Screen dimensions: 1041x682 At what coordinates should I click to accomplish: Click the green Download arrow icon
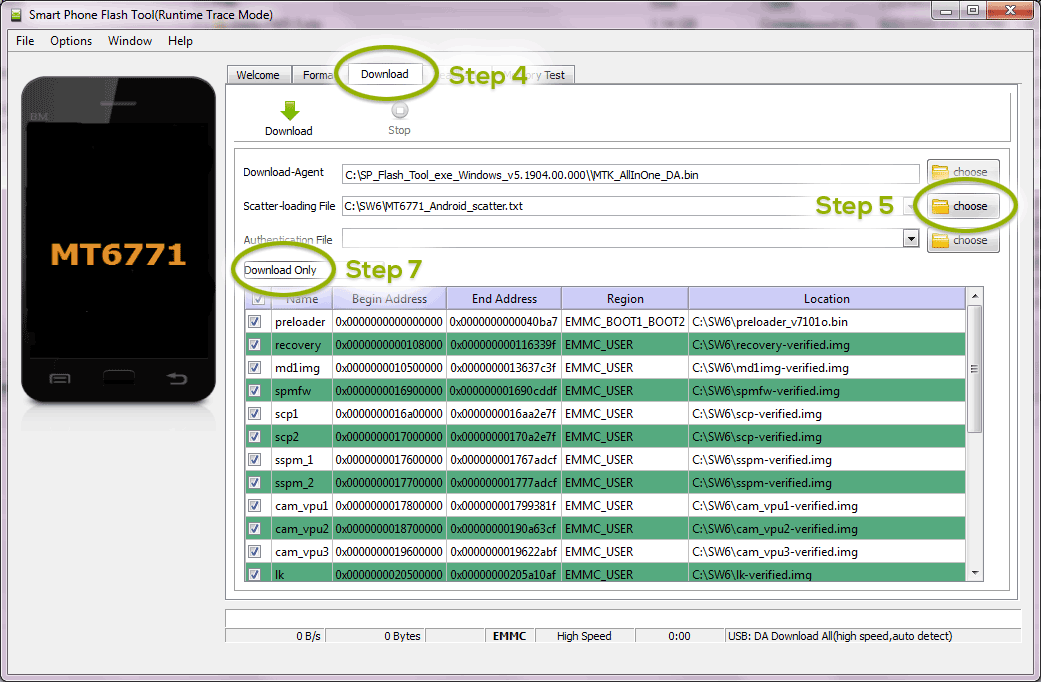[x=289, y=110]
